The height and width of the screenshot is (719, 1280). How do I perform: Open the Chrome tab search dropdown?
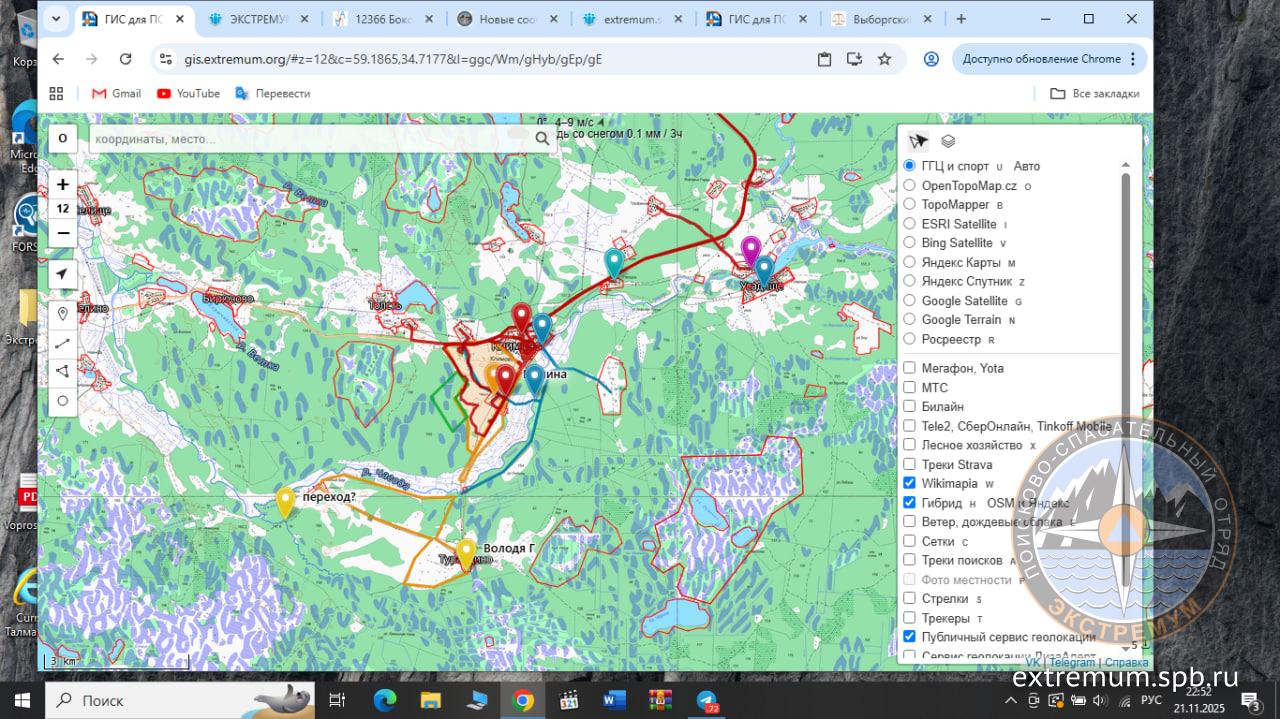(56, 18)
